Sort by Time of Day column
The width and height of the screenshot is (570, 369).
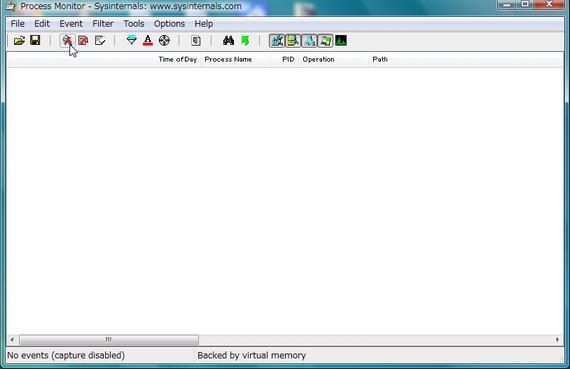104,59
